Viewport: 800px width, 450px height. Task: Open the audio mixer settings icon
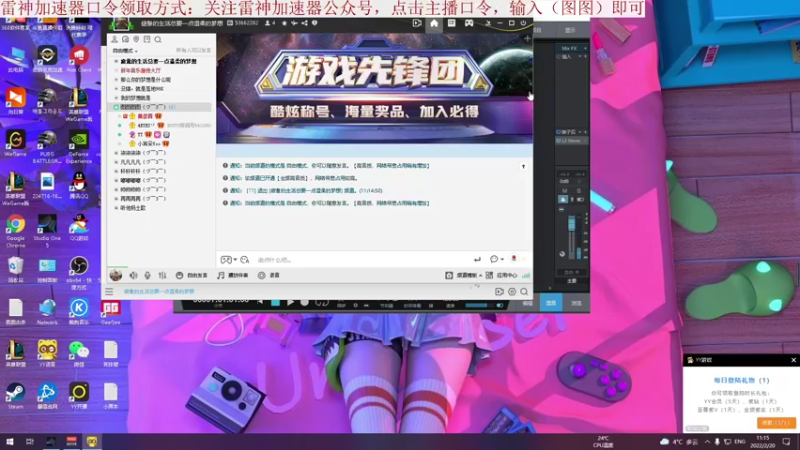162,276
